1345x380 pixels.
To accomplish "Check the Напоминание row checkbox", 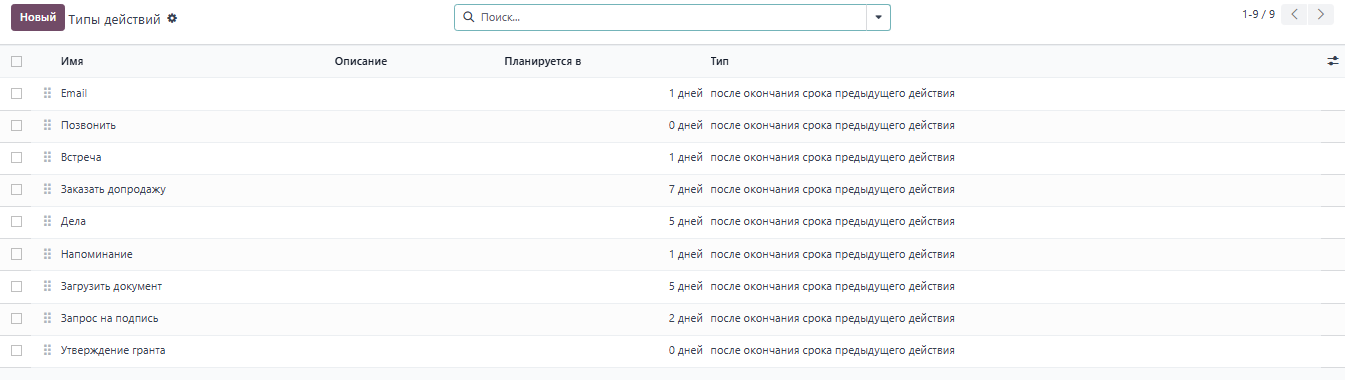I will (16, 254).
